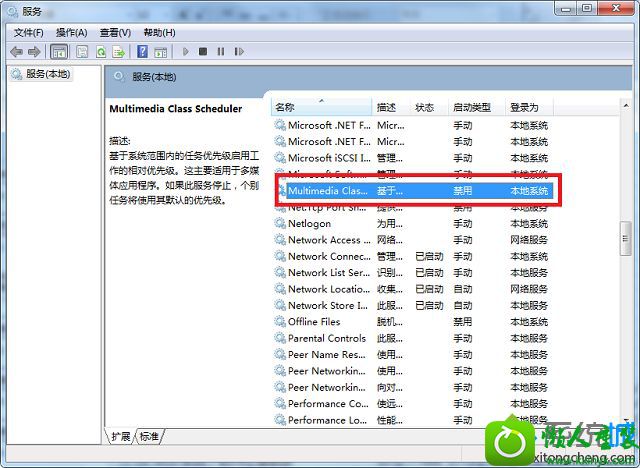Click the scroll up arrow of services list
640x468 pixels.
pyautogui.click(x=625, y=106)
